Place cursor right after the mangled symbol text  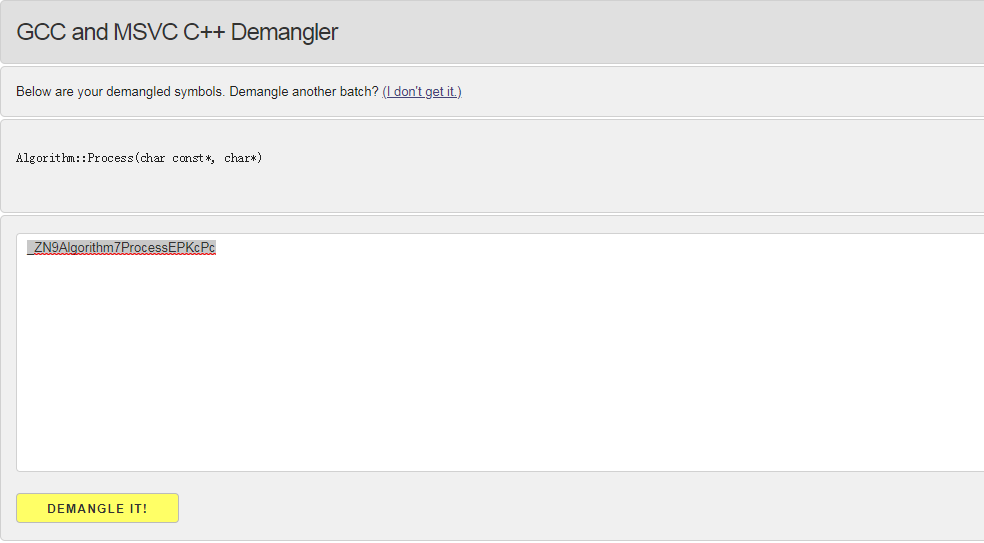click(x=217, y=248)
